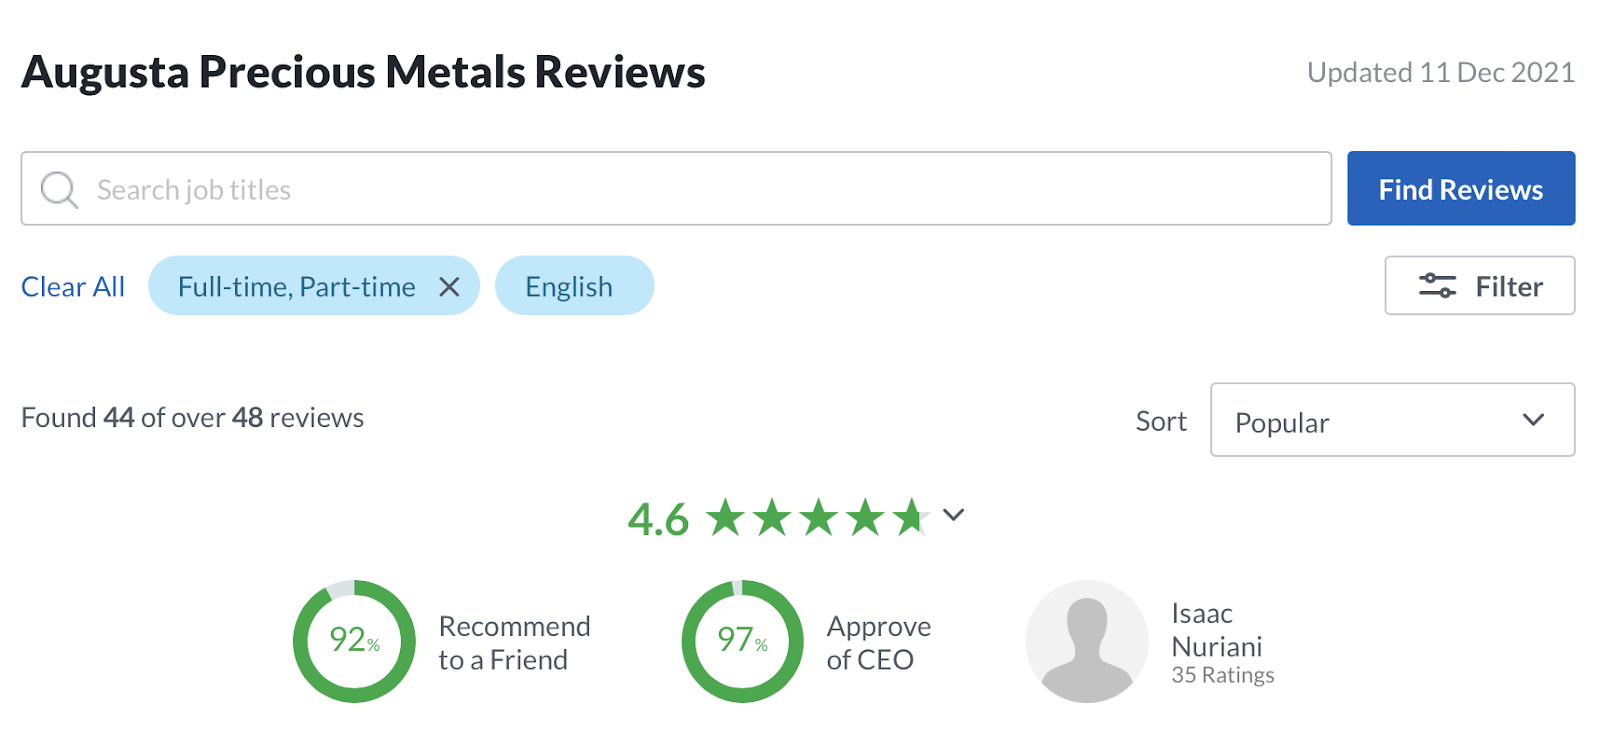
Task: Click the 97% CEO approval donut
Action: (x=742, y=641)
